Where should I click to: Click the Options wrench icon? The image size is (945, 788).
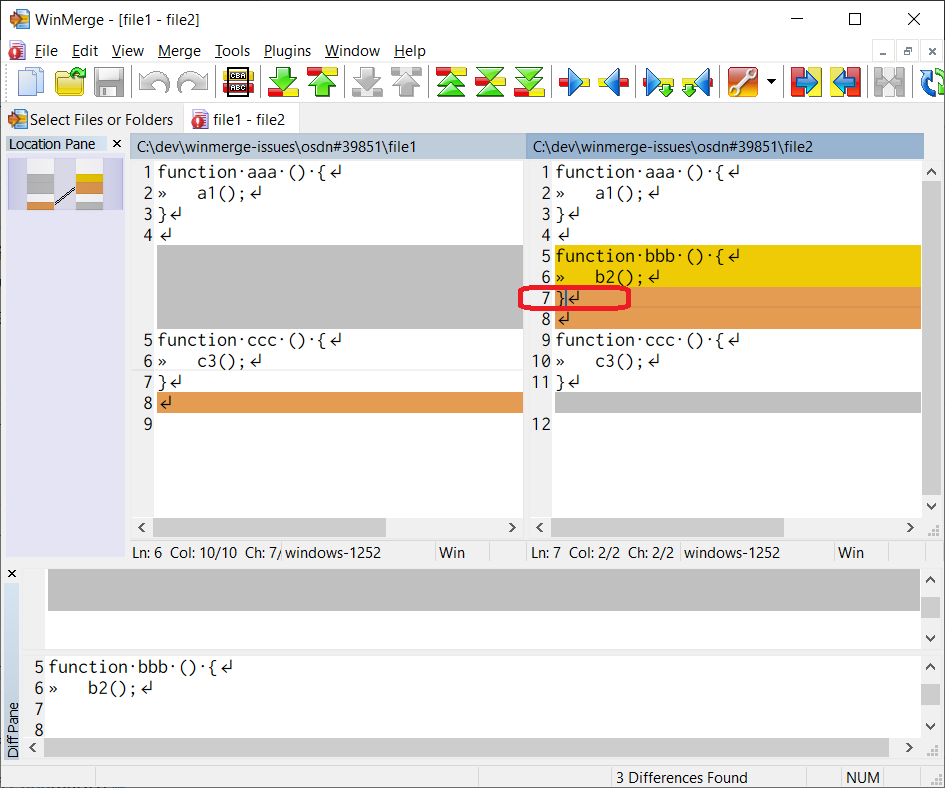coord(743,83)
